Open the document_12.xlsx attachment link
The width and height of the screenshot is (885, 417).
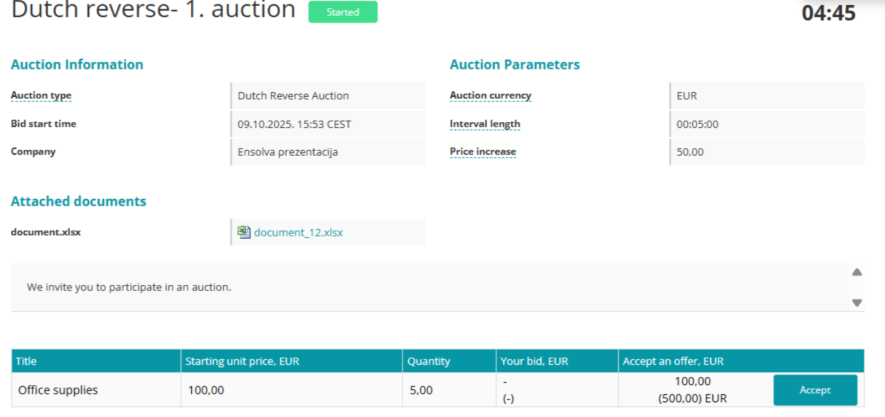click(x=298, y=232)
